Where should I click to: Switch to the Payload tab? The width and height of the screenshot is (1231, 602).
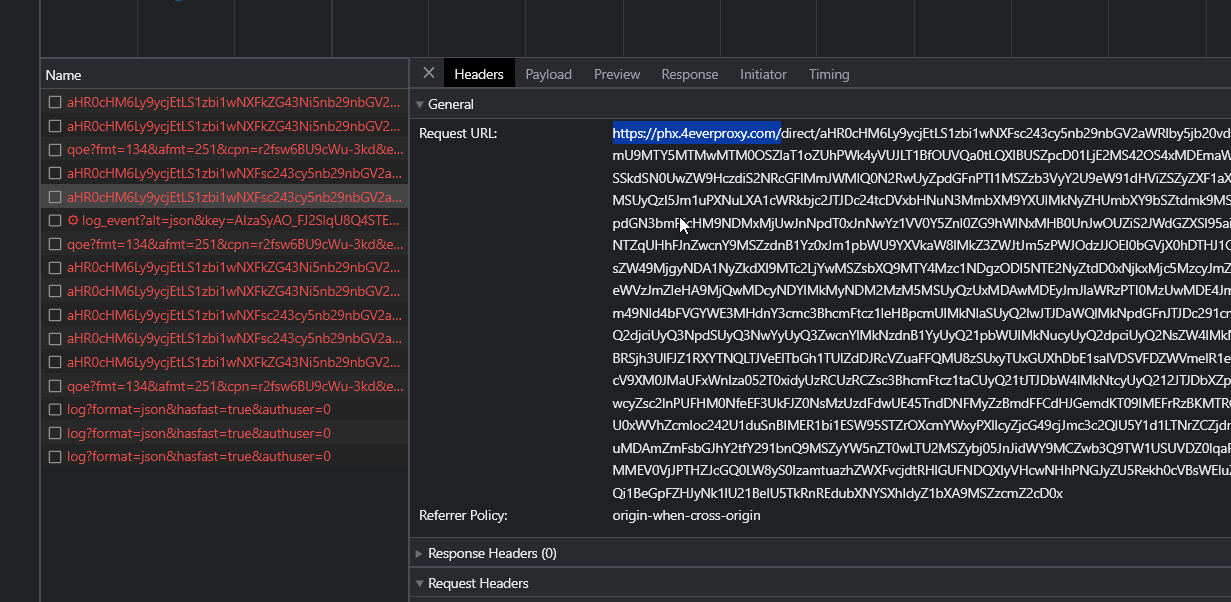point(548,73)
